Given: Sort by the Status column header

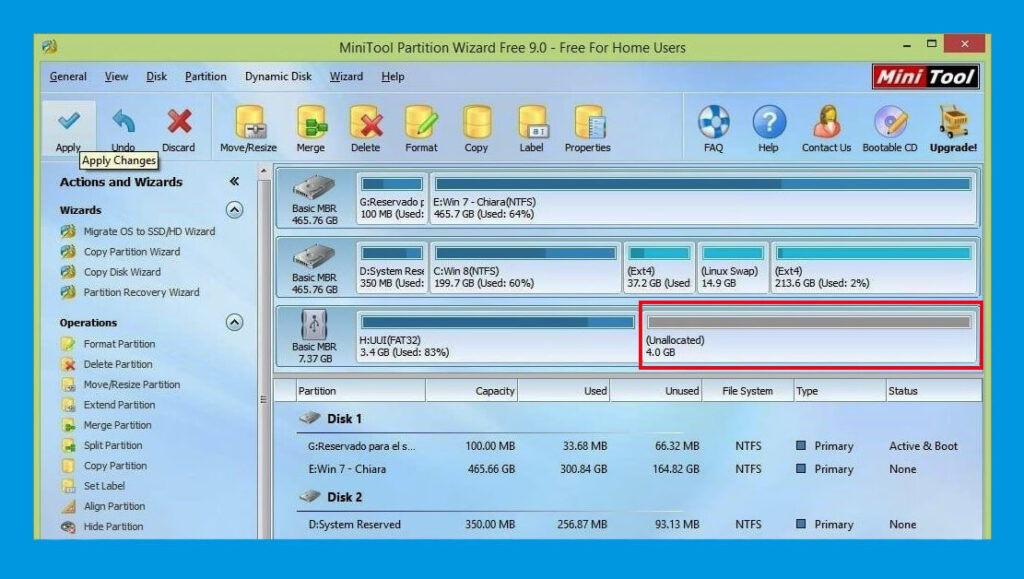Looking at the screenshot, I should (x=933, y=390).
